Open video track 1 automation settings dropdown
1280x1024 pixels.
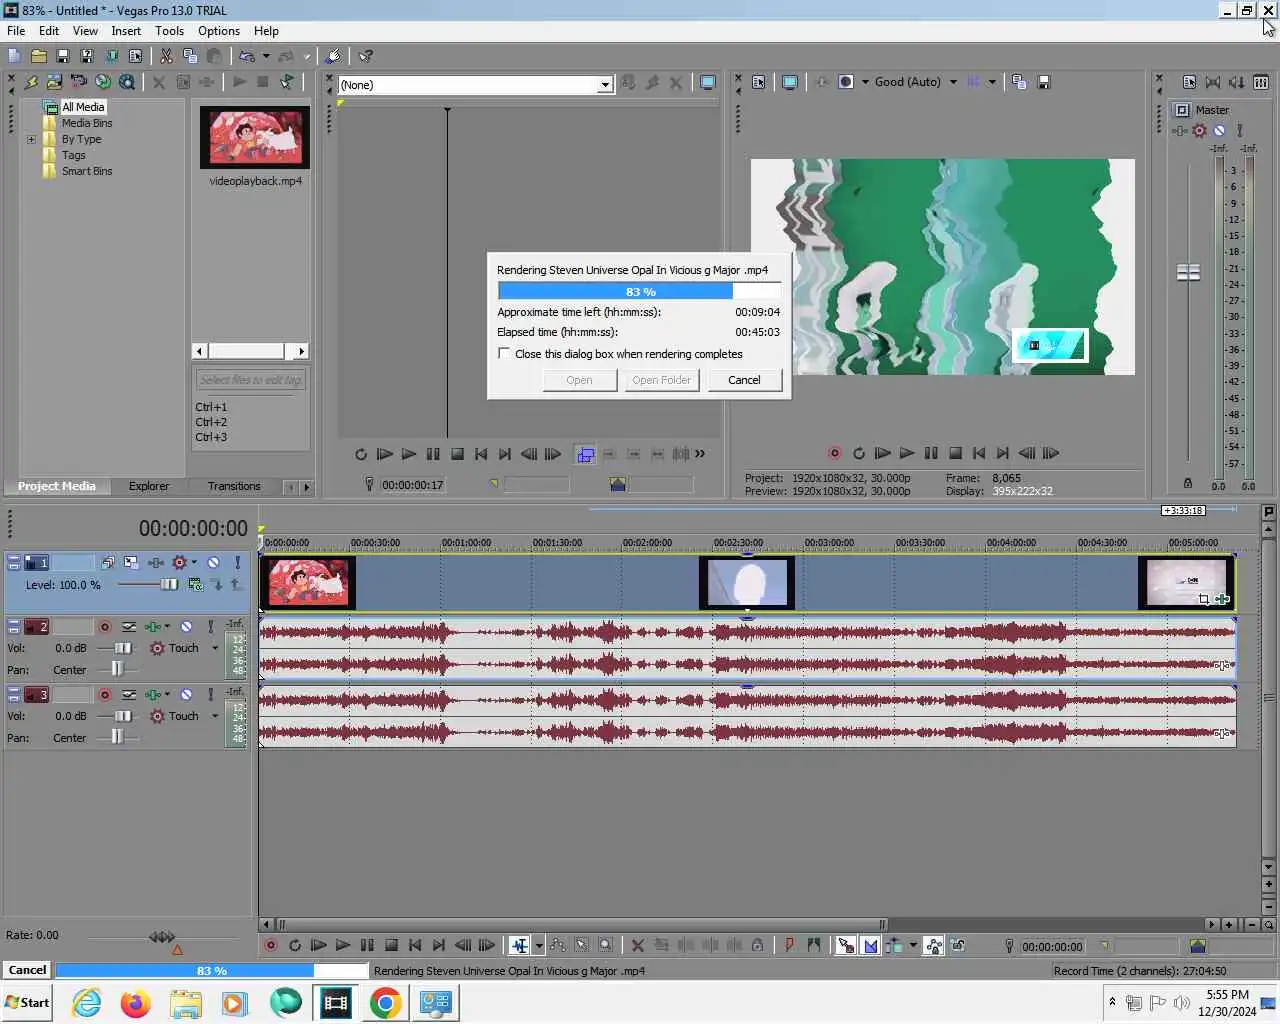tap(194, 562)
